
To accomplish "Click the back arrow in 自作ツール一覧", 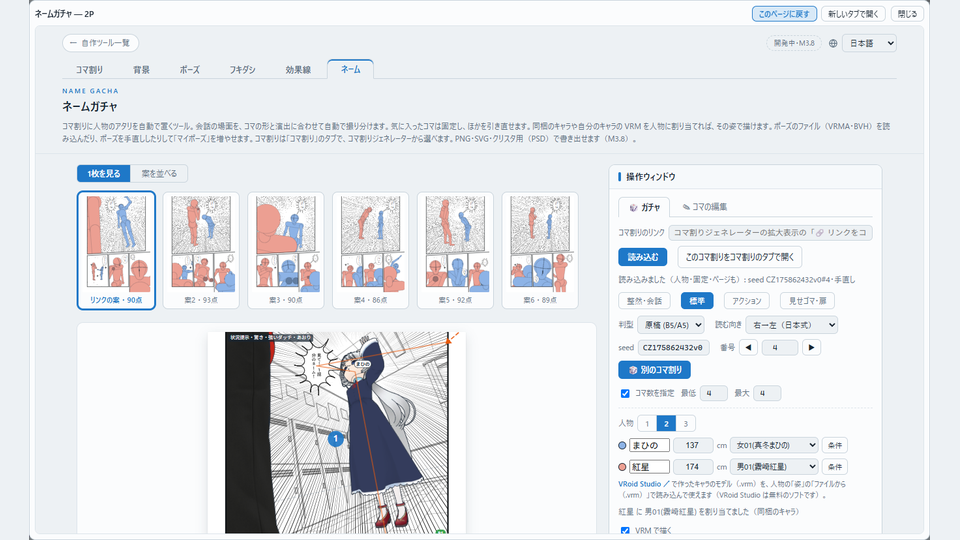I will 73,43.
